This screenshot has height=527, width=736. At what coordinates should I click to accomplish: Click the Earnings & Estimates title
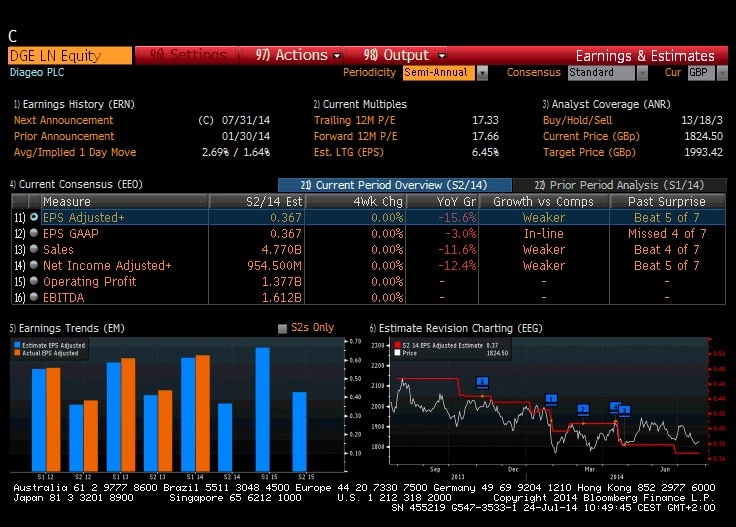(645, 56)
